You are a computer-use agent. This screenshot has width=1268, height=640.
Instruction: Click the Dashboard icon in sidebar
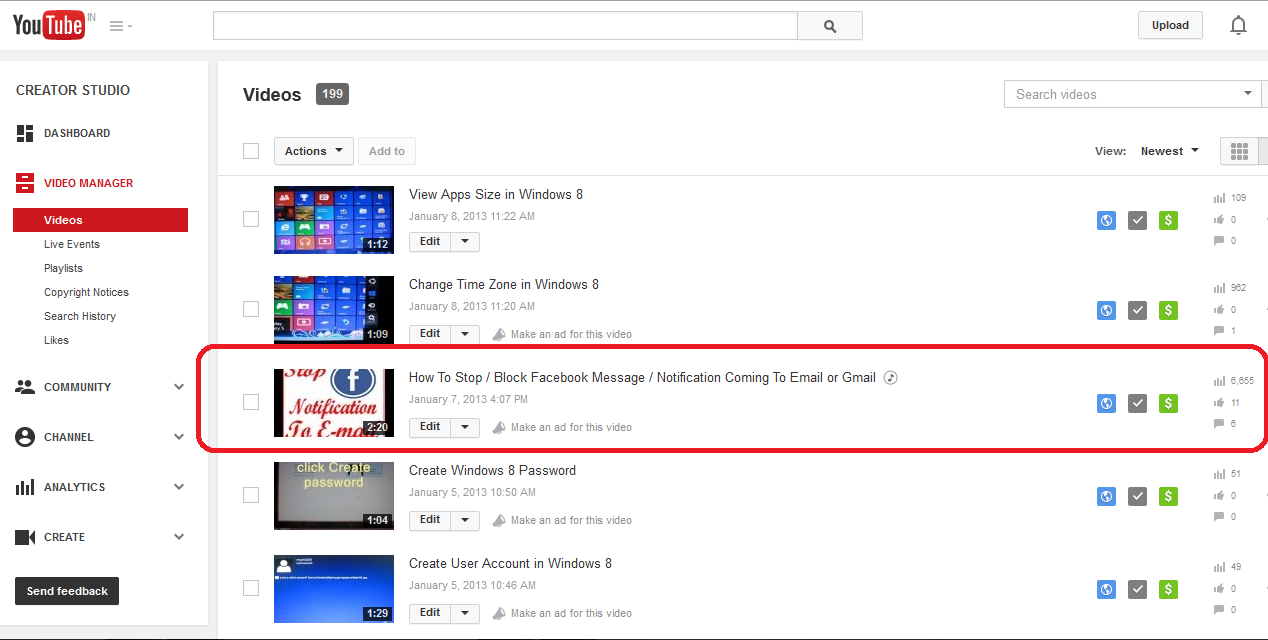[x=25, y=133]
